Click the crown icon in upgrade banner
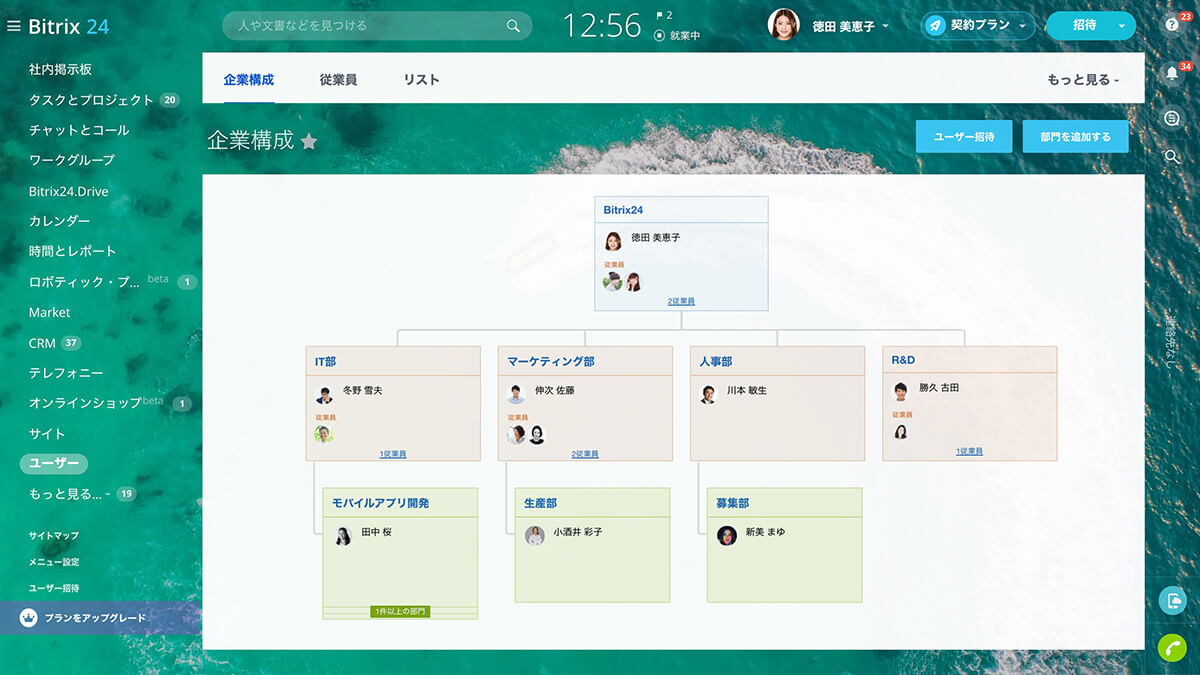Viewport: 1200px width, 675px height. (x=28, y=618)
